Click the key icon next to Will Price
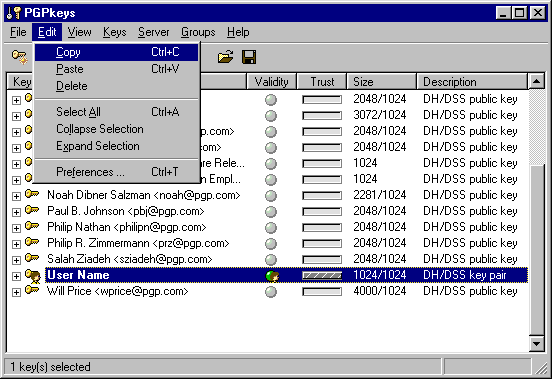Screen dimensions: 552x379 tap(32, 290)
